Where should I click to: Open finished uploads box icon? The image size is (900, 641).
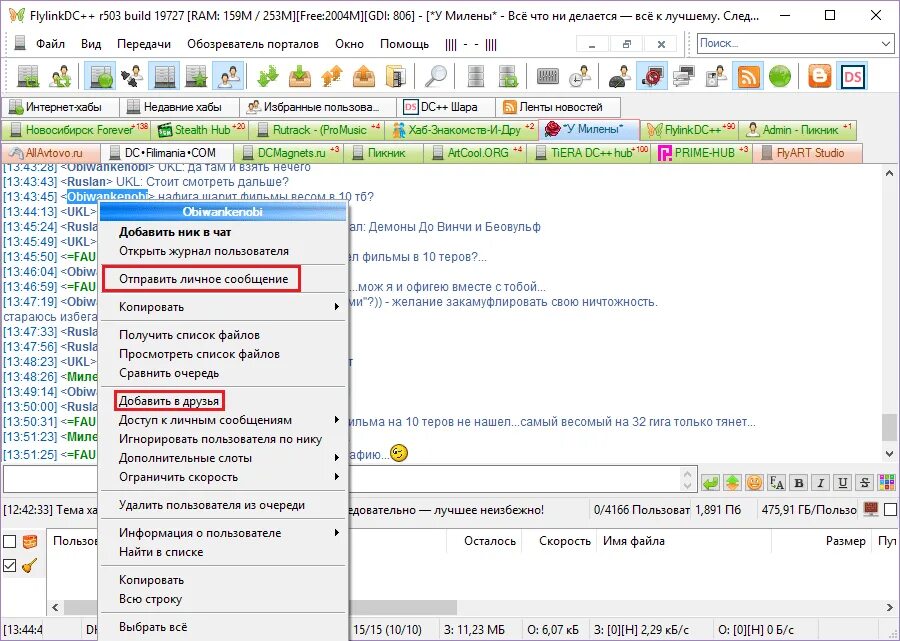363,76
